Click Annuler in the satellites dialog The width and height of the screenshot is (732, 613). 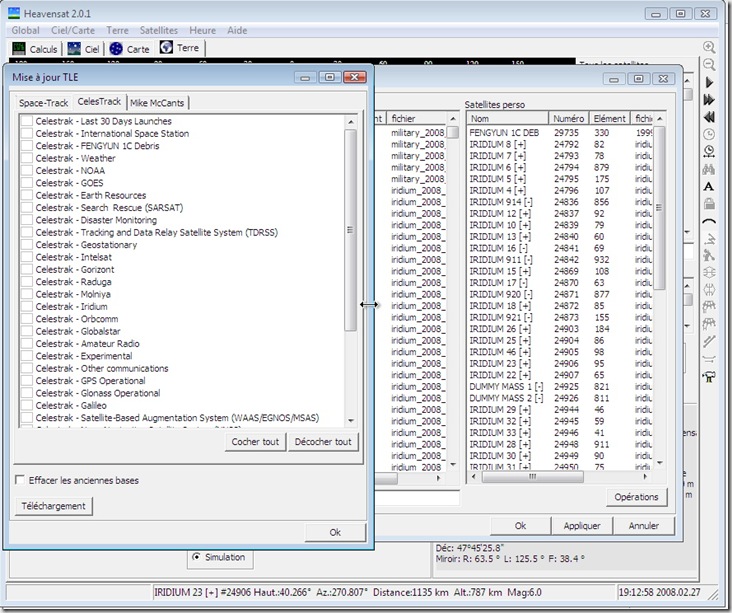point(643,526)
